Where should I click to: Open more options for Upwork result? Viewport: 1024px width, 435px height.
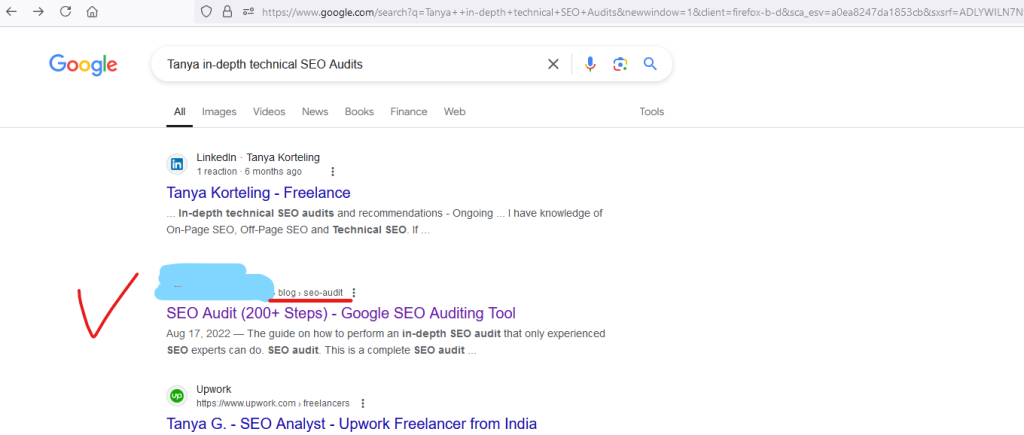click(x=363, y=403)
